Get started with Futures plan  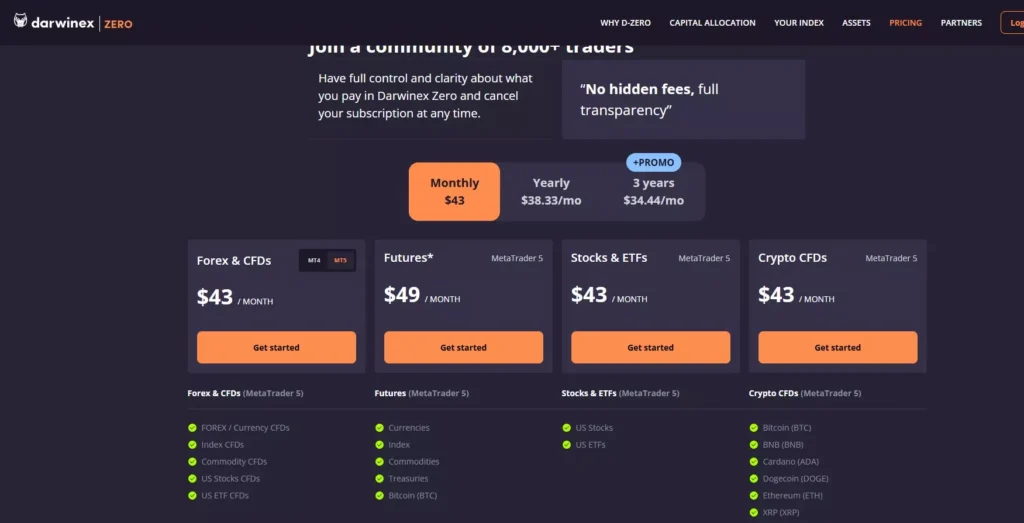pos(463,347)
